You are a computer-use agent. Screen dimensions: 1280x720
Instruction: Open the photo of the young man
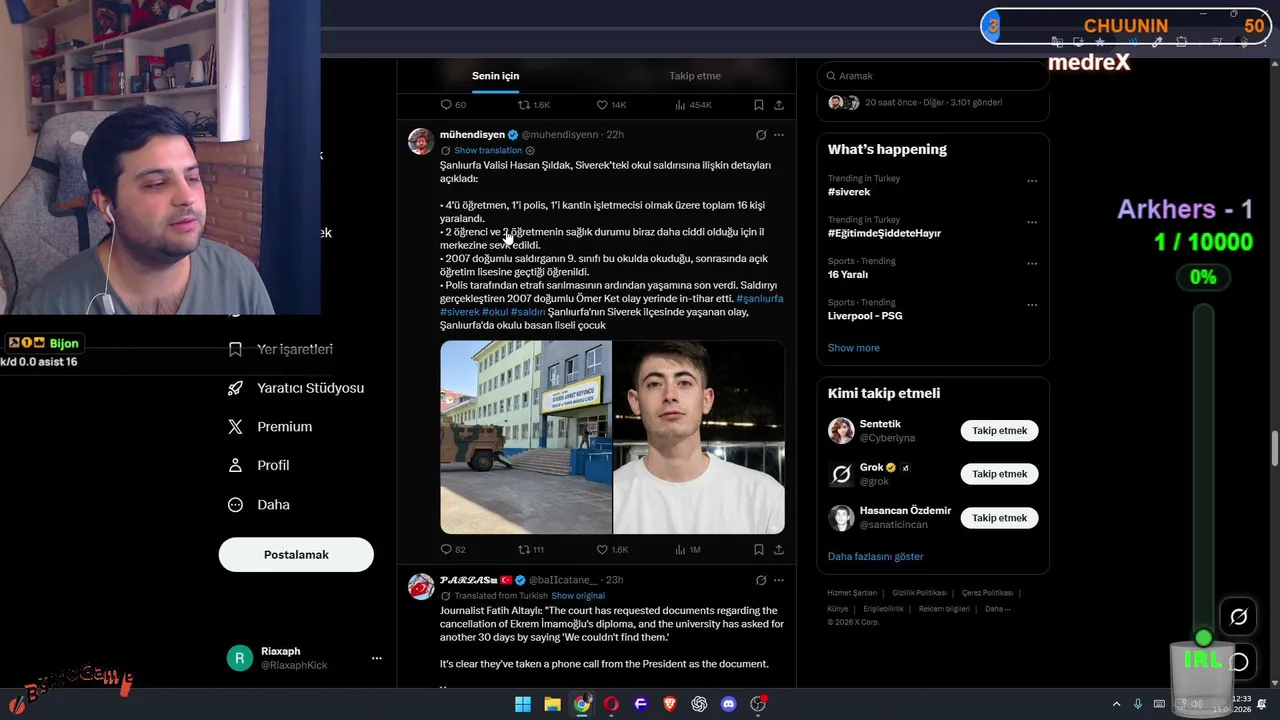coord(699,437)
